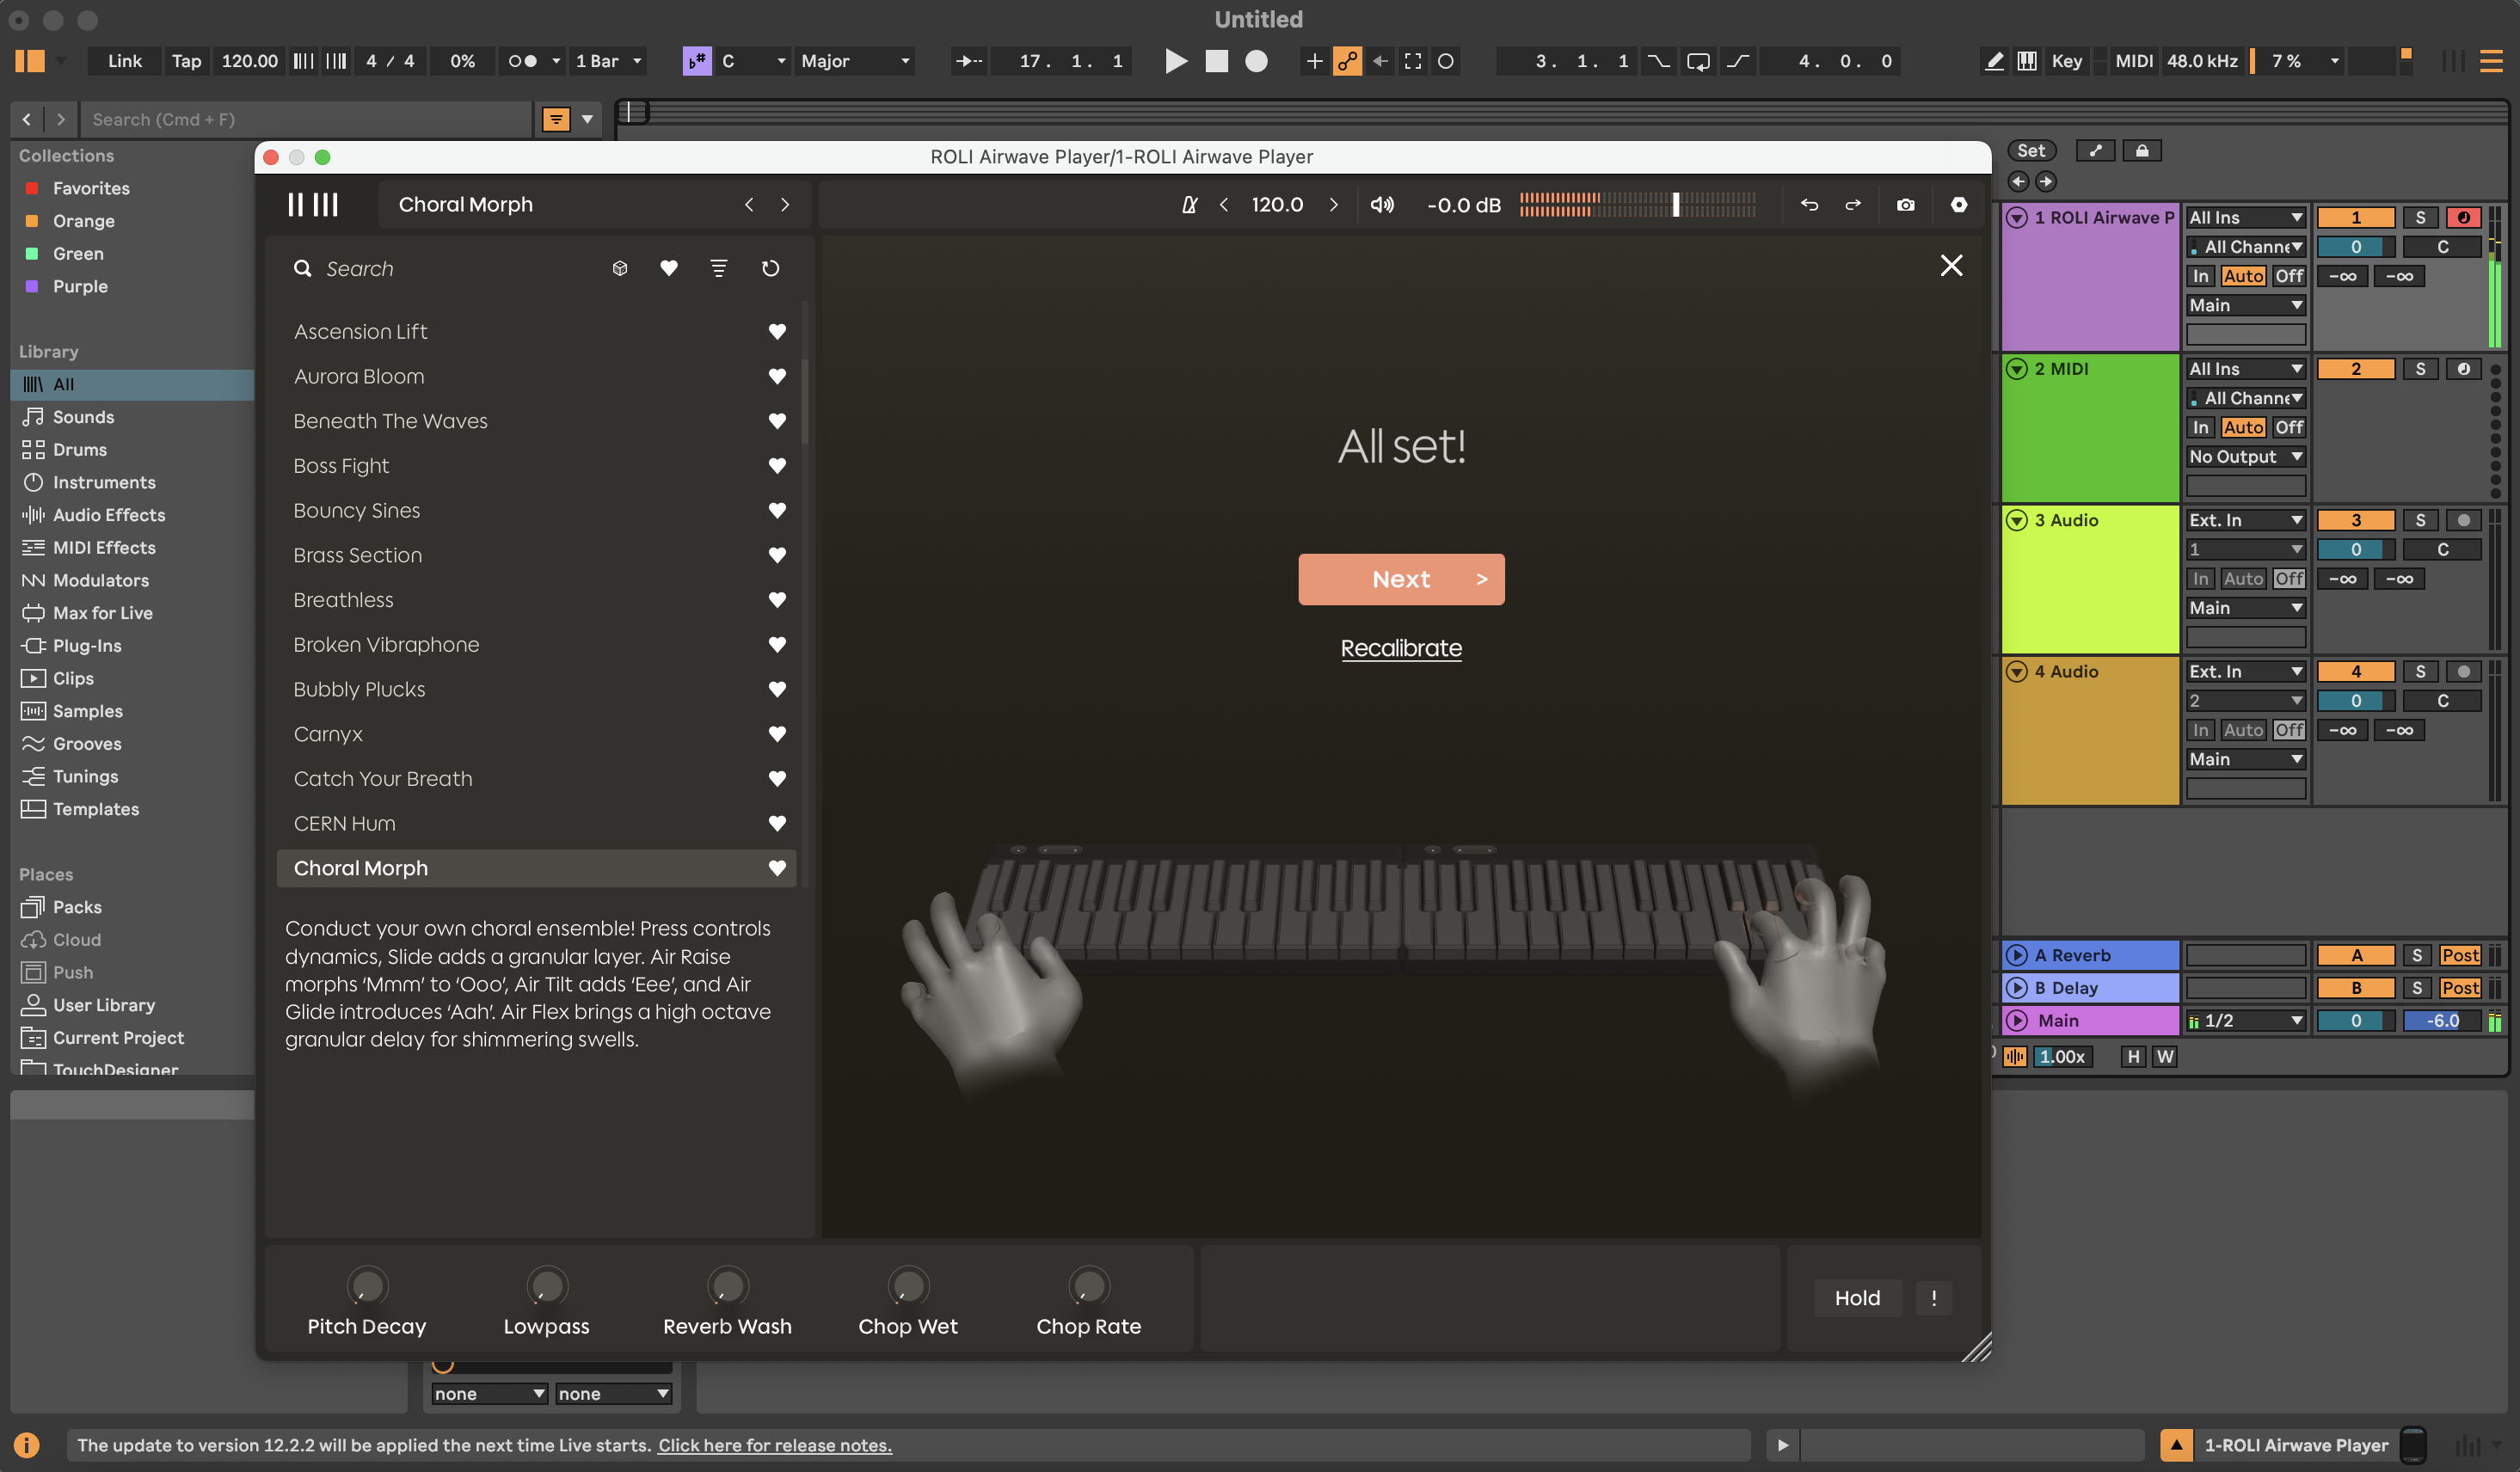The height and width of the screenshot is (1472, 2520).
Task: Select Audio Effects in browser library
Action: (x=109, y=515)
